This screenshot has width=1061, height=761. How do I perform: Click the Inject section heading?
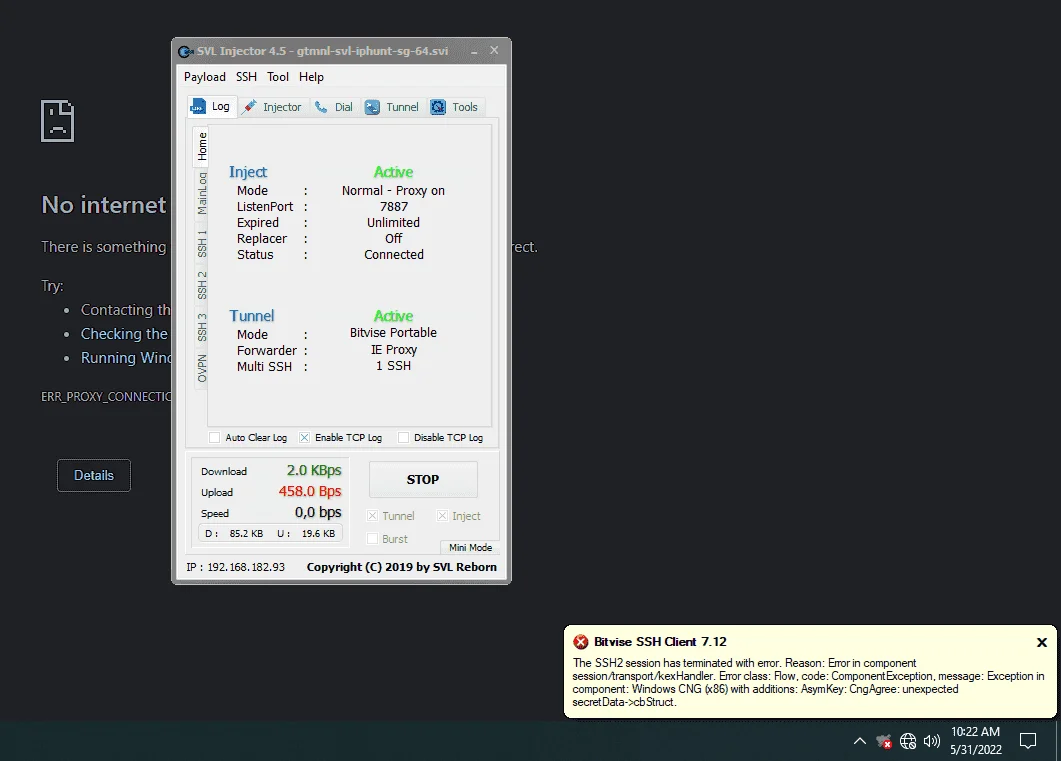tap(248, 172)
